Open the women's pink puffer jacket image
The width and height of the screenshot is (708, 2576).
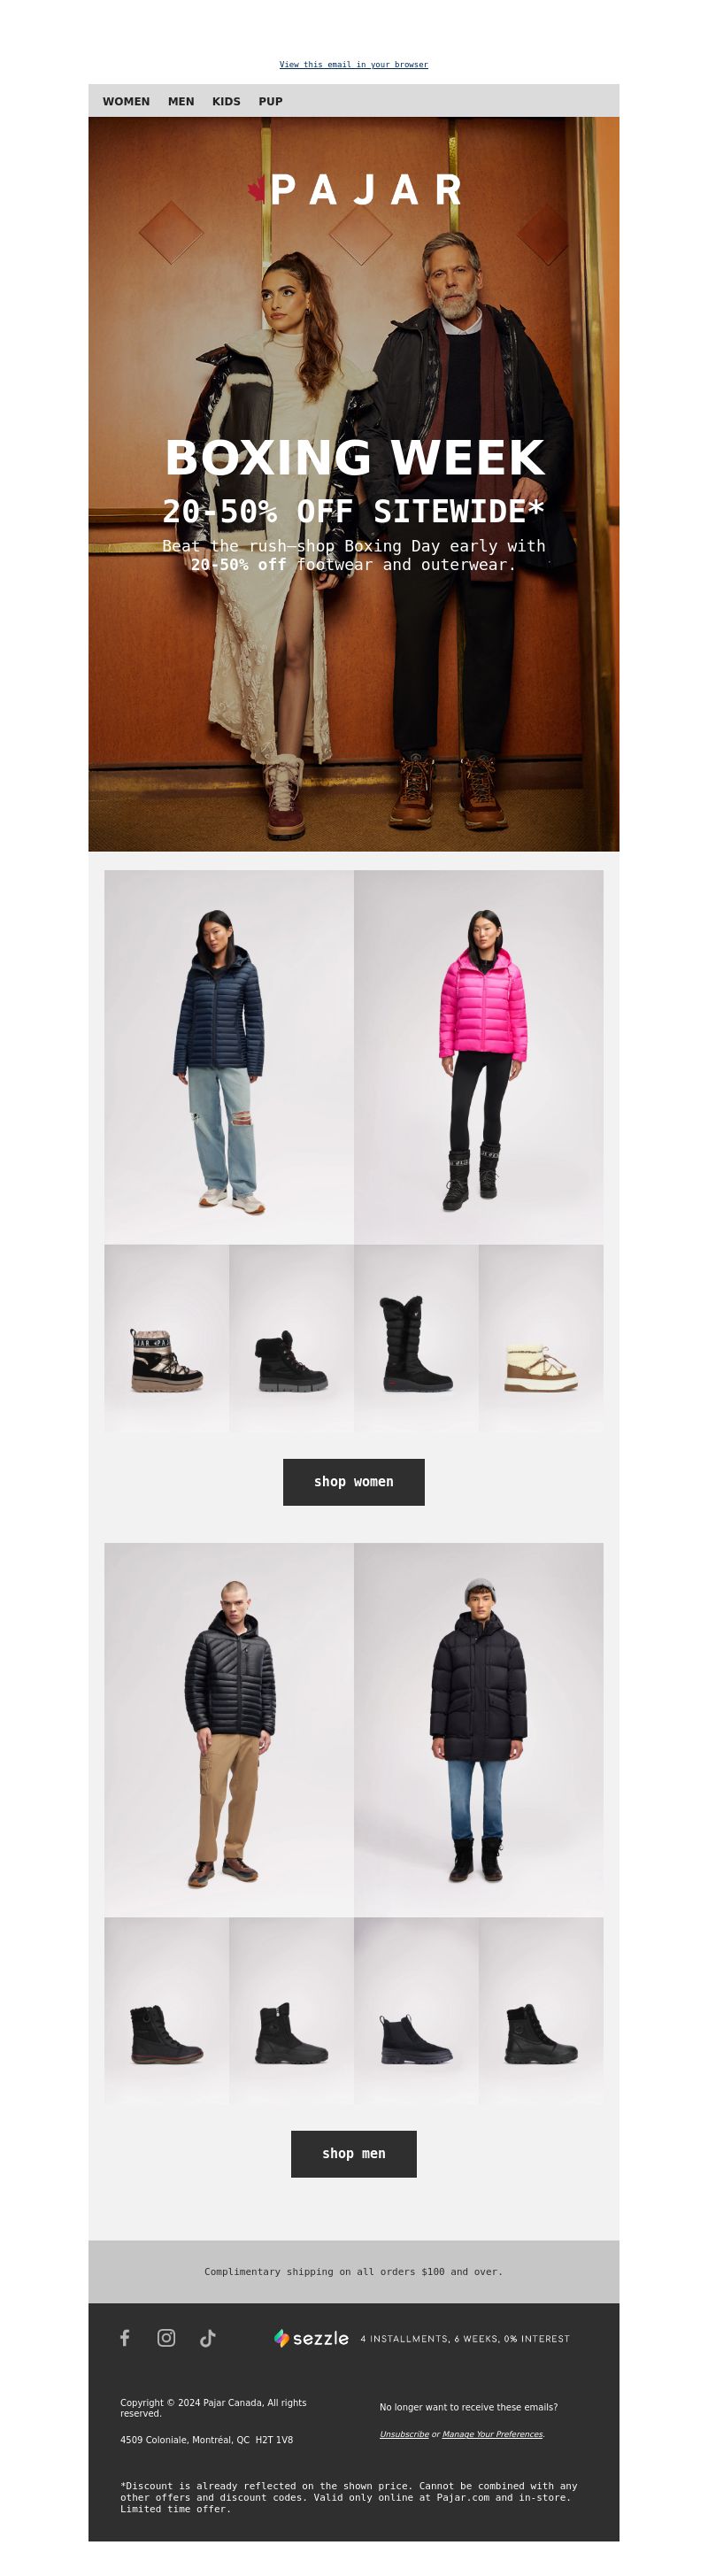click(479, 1057)
